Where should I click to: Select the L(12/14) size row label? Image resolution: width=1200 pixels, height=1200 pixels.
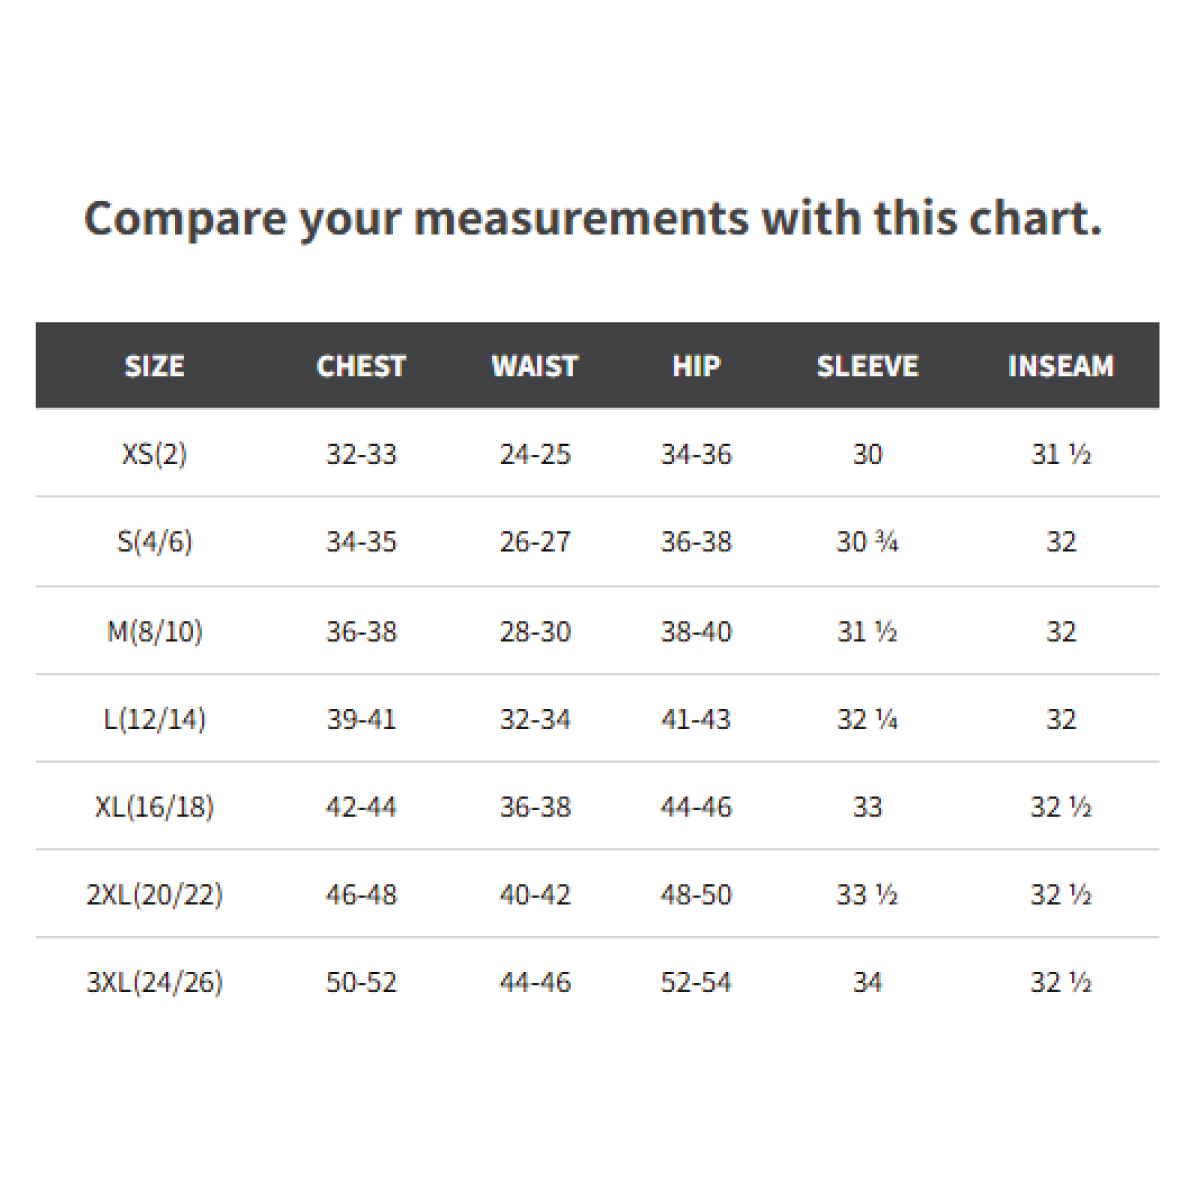[x=154, y=719]
